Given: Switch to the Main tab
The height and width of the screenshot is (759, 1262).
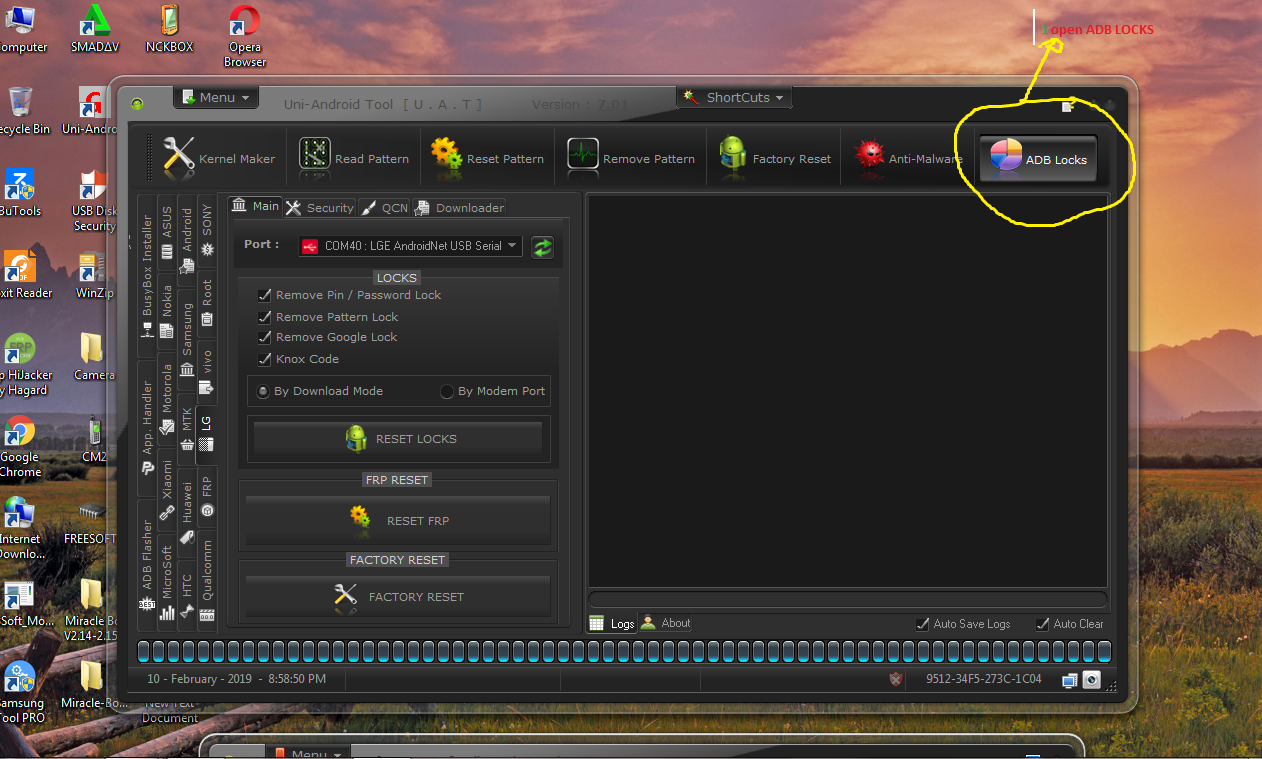Looking at the screenshot, I should [255, 206].
